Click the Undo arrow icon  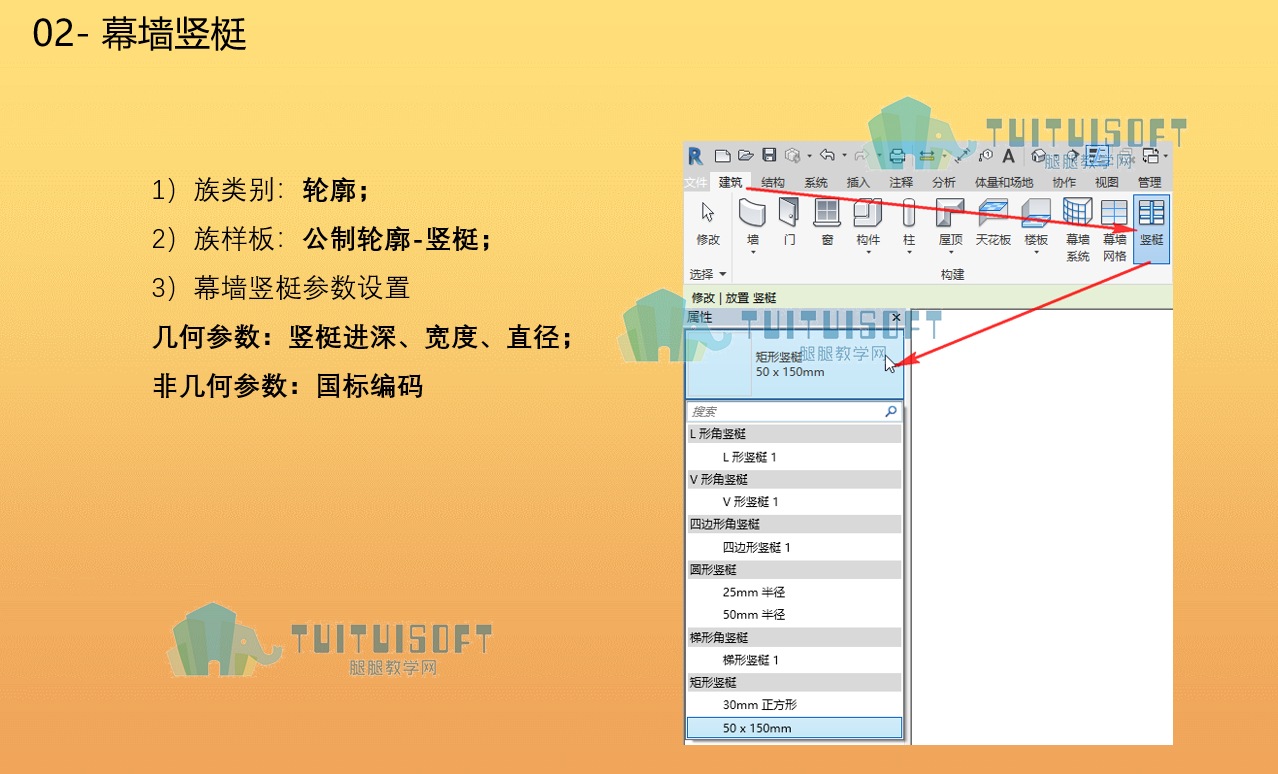coord(826,155)
